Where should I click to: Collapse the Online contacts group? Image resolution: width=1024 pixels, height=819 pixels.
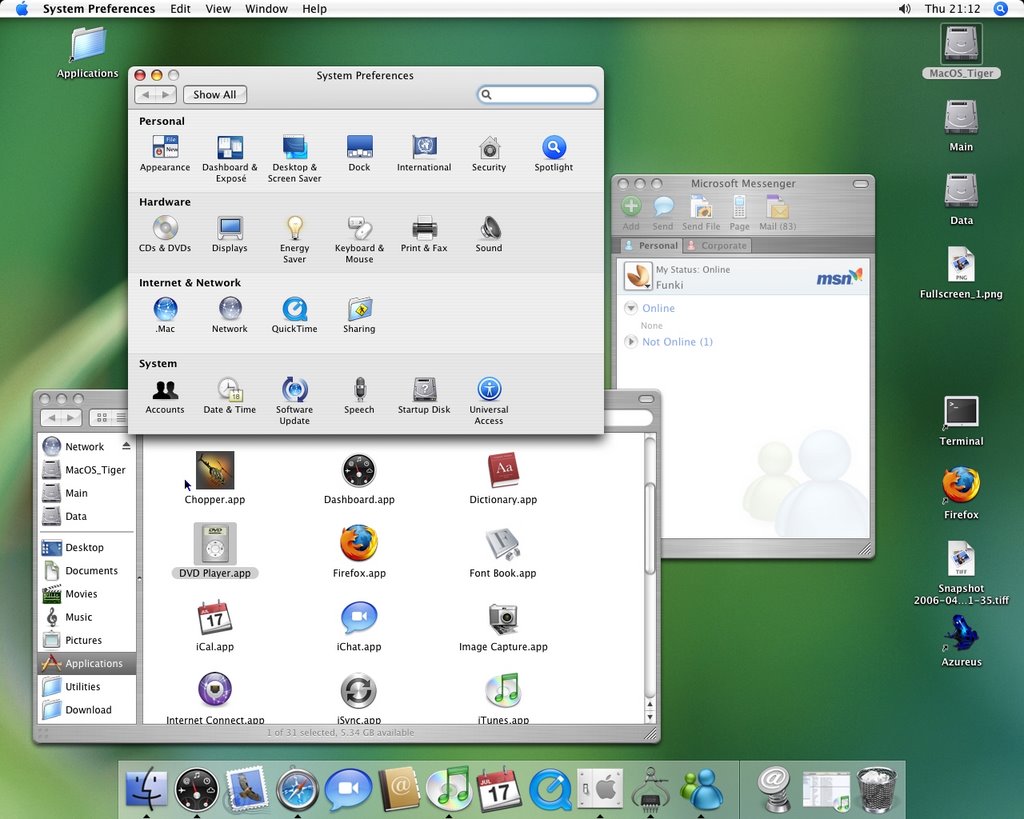(x=631, y=308)
